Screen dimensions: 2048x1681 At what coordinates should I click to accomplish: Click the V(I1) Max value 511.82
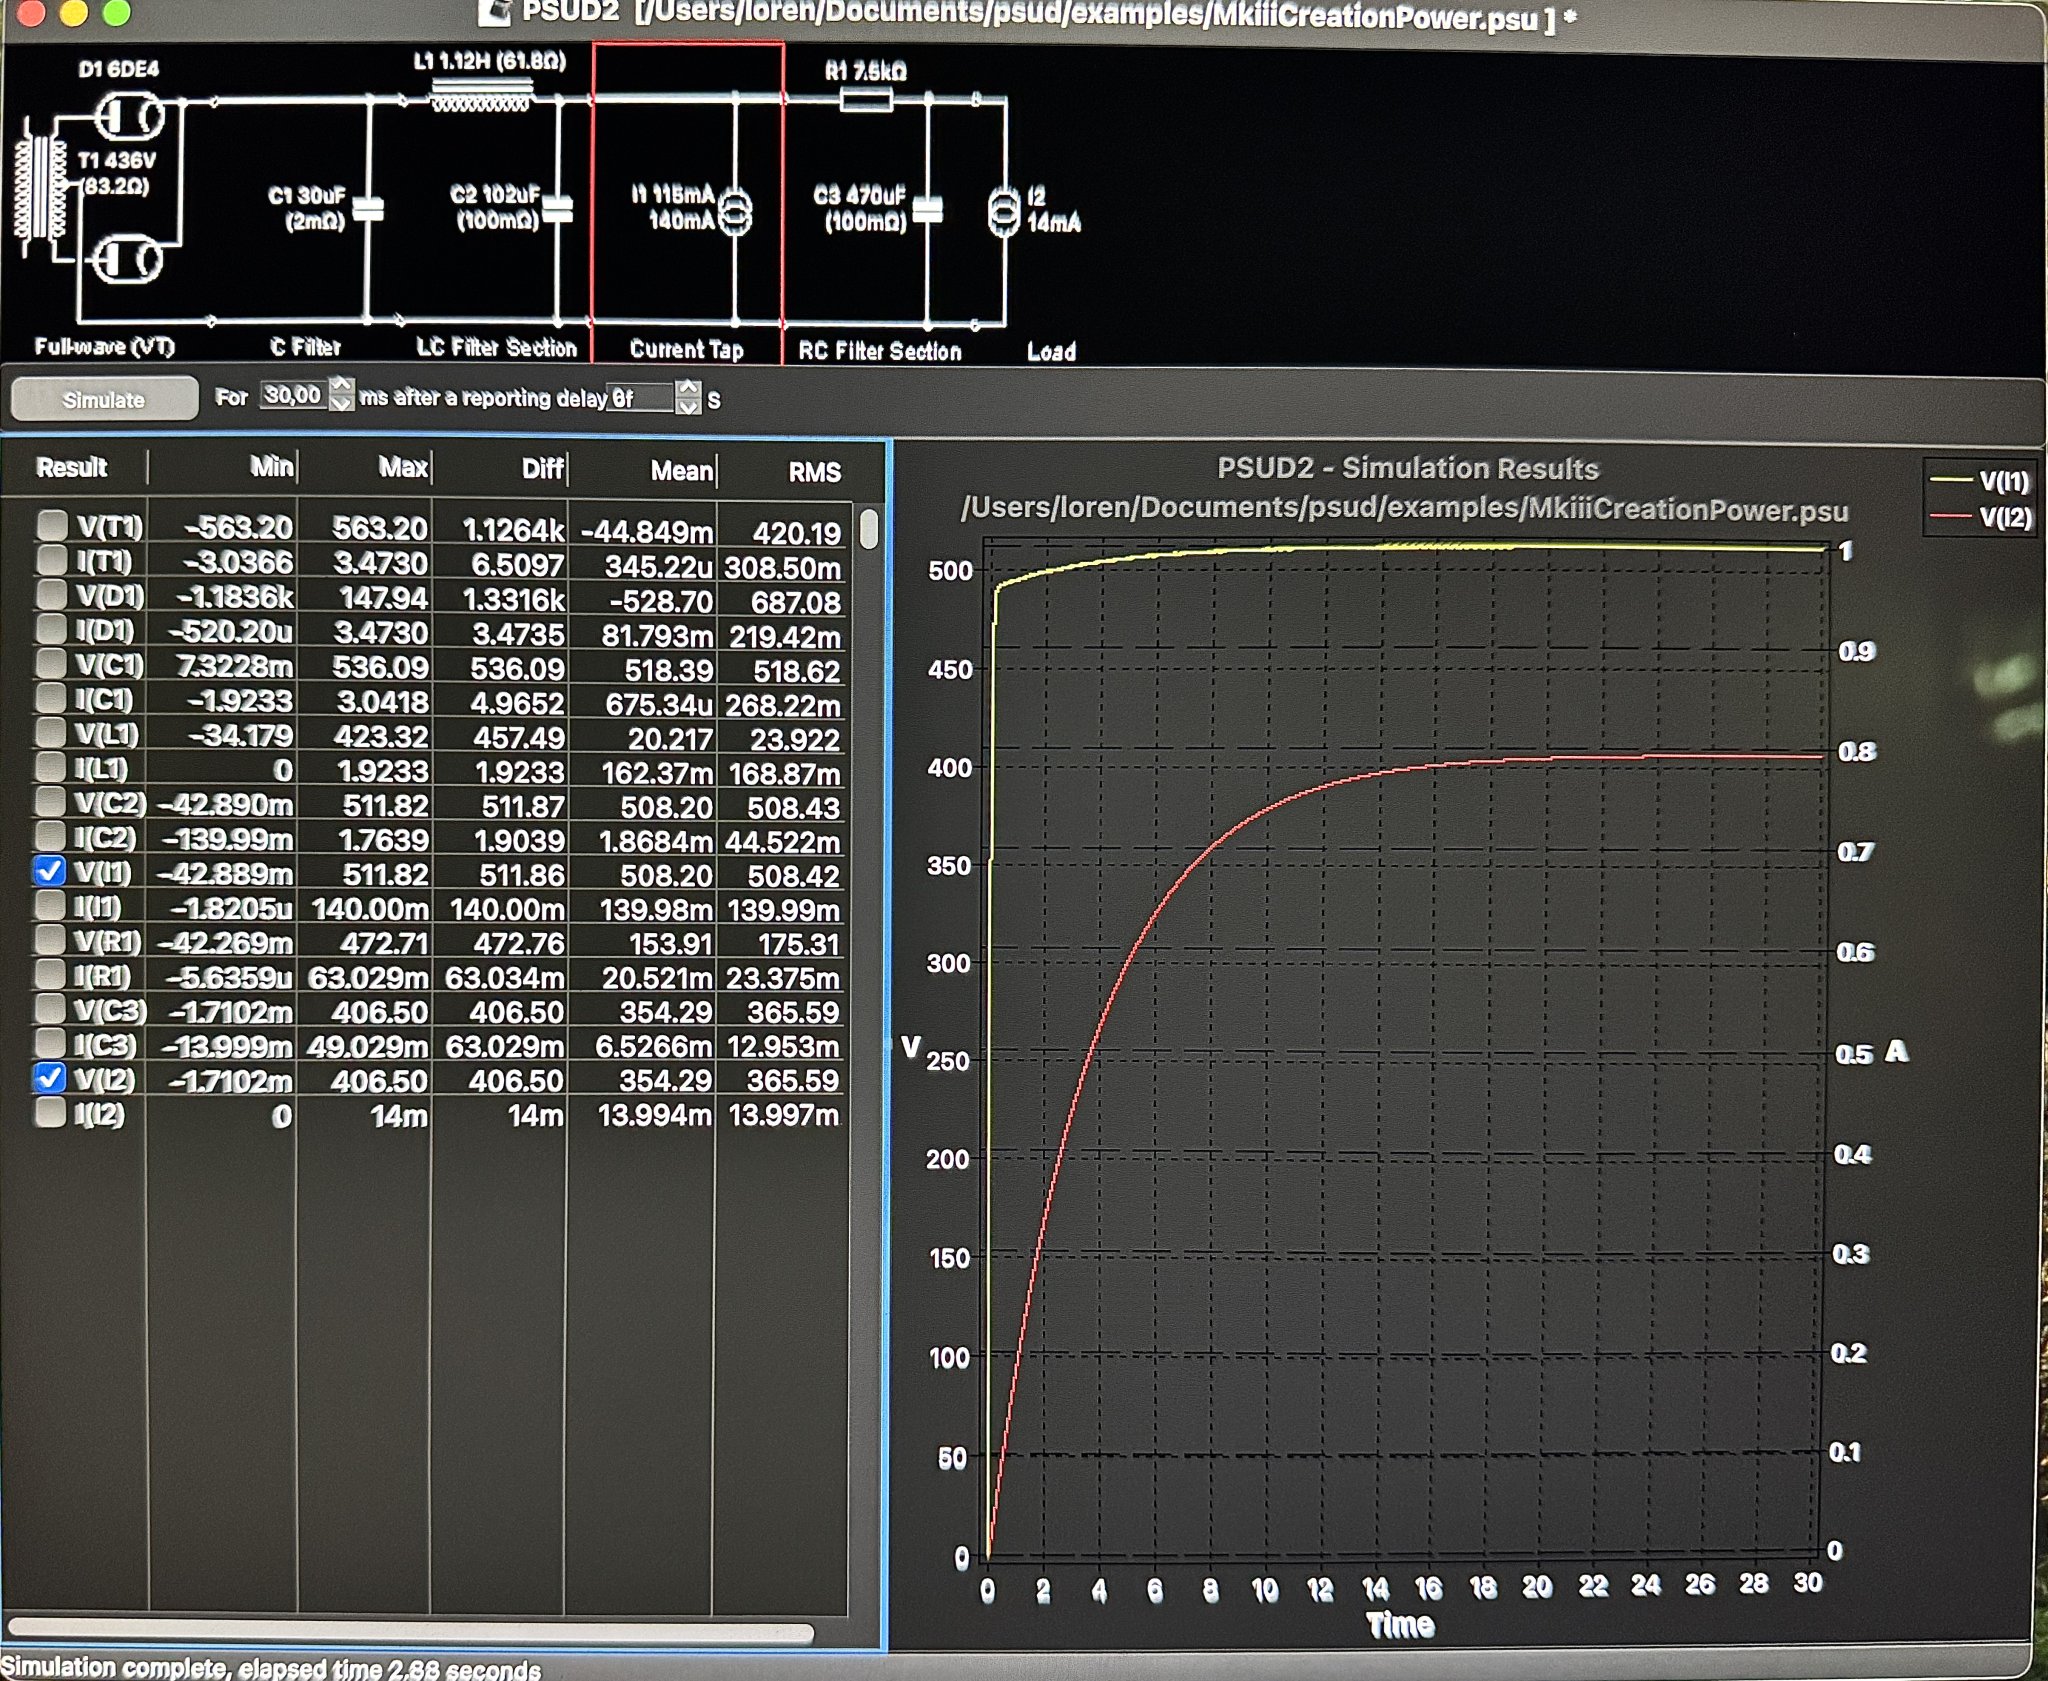pos(385,874)
